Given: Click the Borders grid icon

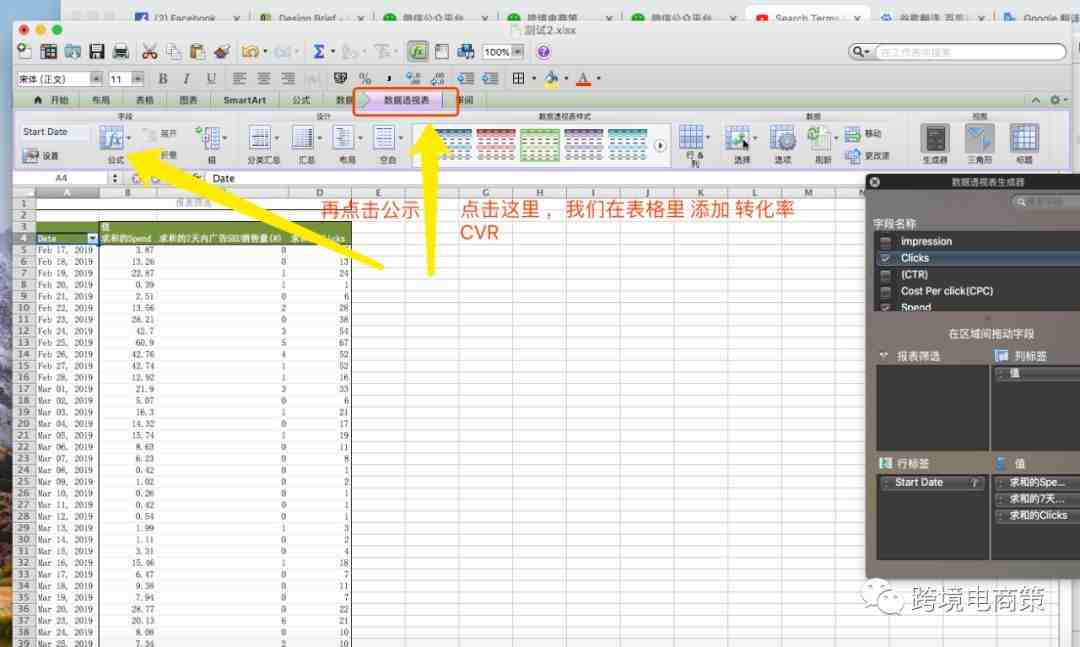Looking at the screenshot, I should [519, 79].
